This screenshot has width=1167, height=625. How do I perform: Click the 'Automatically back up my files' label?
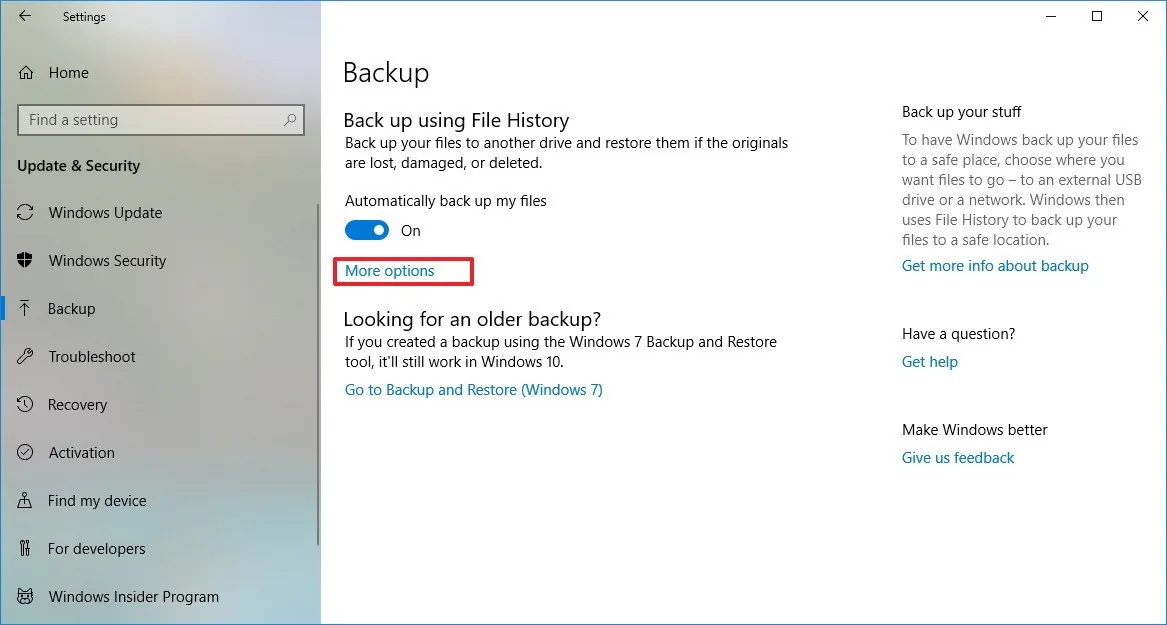pyautogui.click(x=446, y=201)
